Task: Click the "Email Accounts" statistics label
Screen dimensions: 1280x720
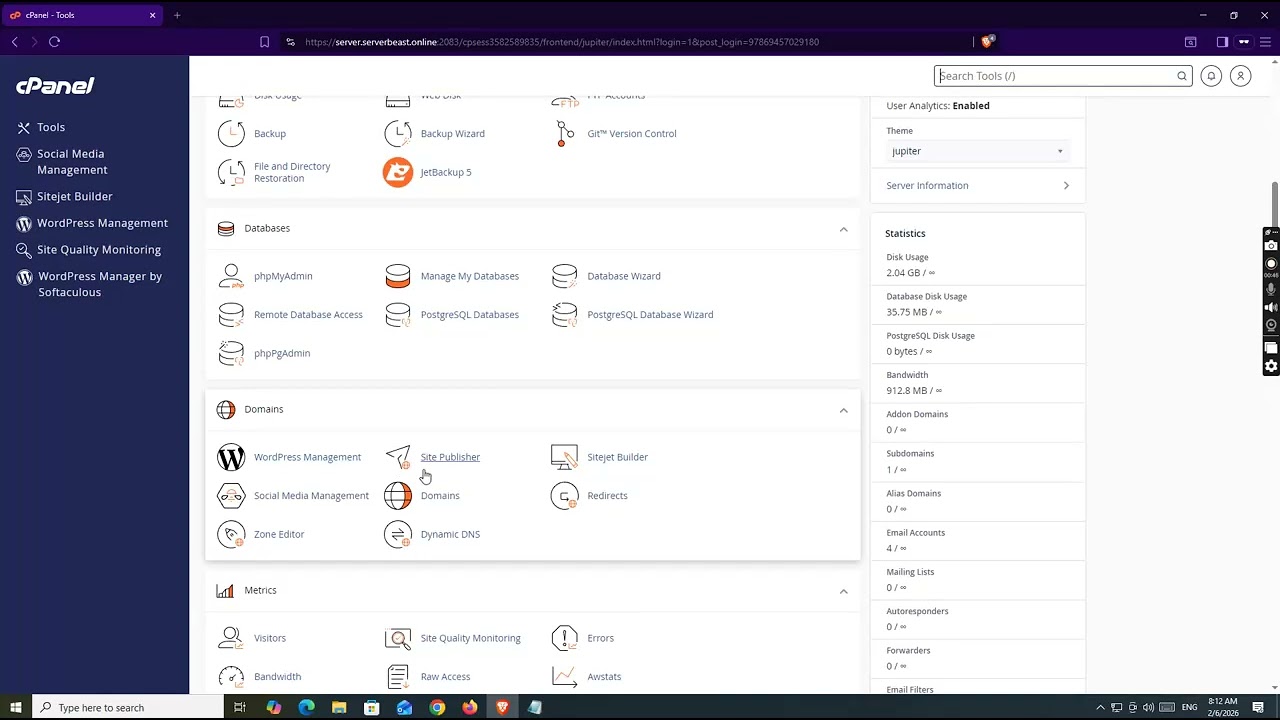Action: tap(916, 533)
